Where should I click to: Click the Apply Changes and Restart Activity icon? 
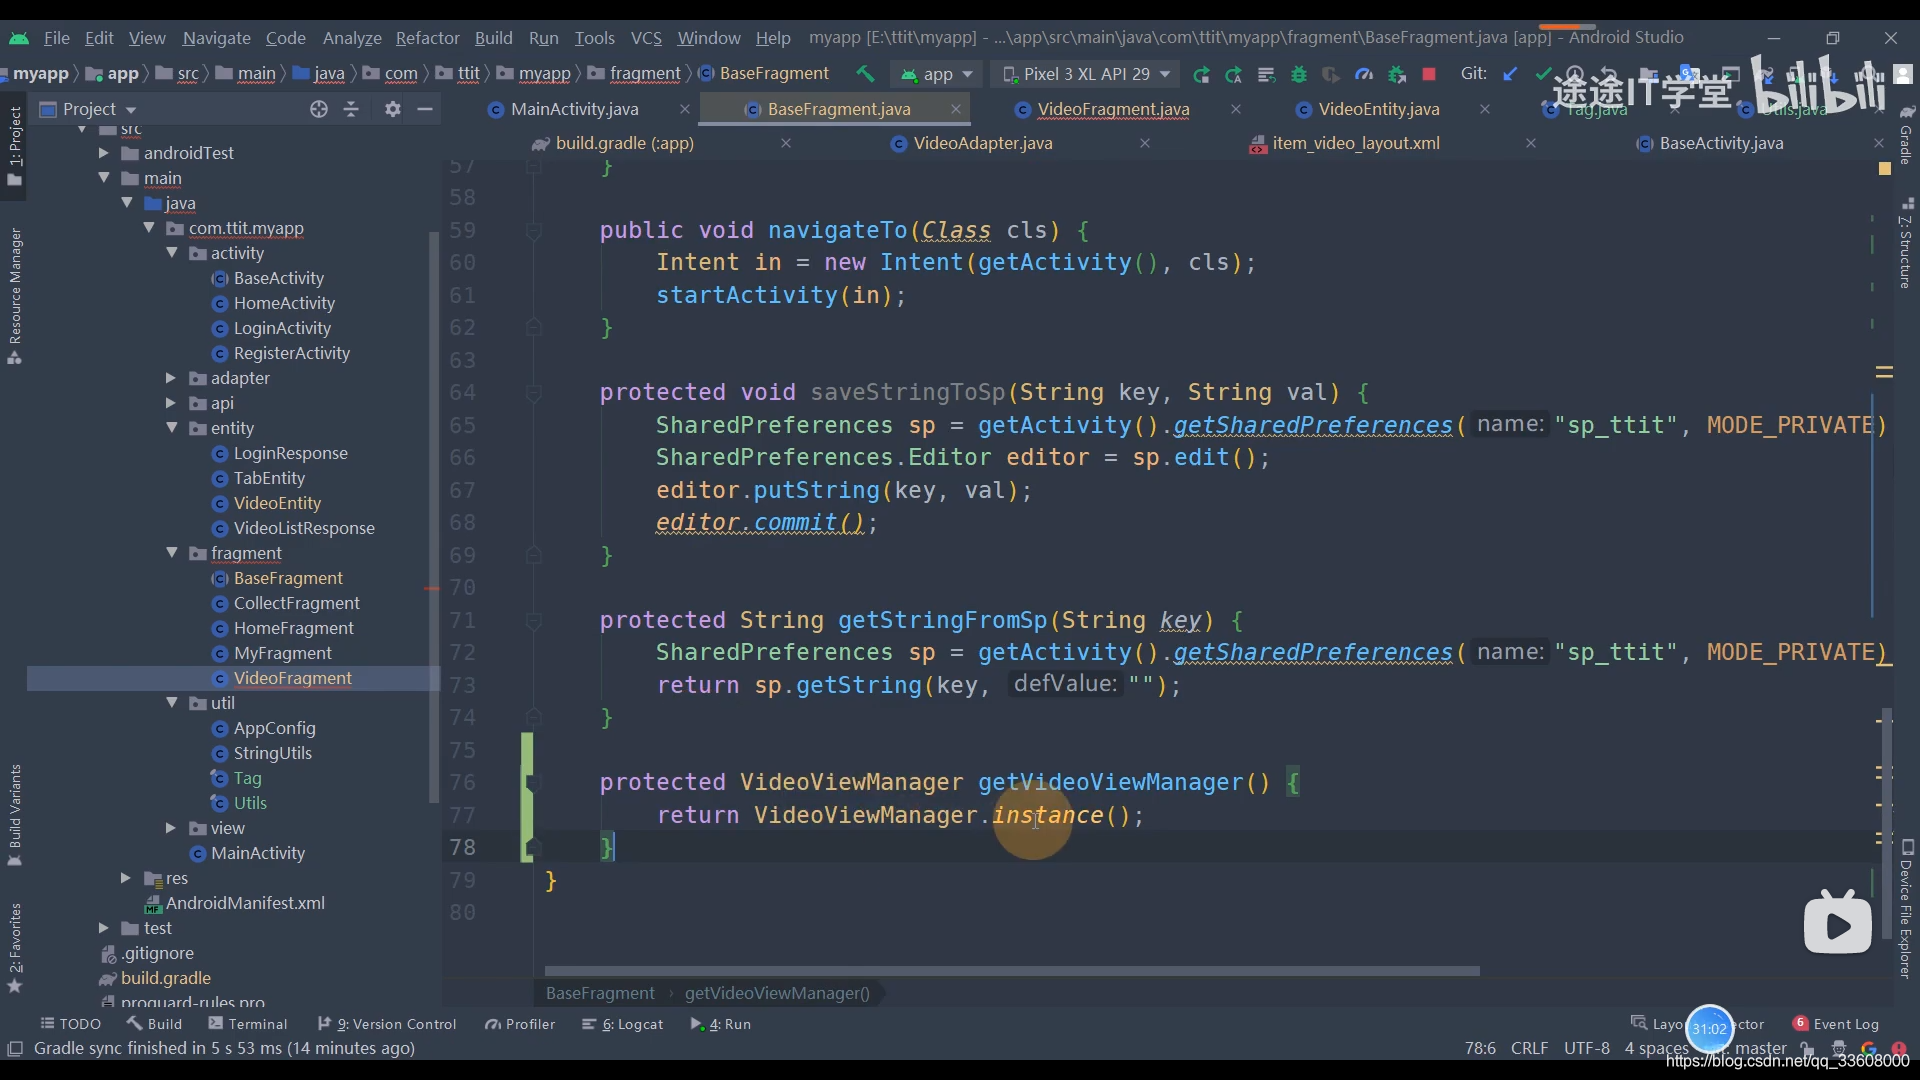1234,74
